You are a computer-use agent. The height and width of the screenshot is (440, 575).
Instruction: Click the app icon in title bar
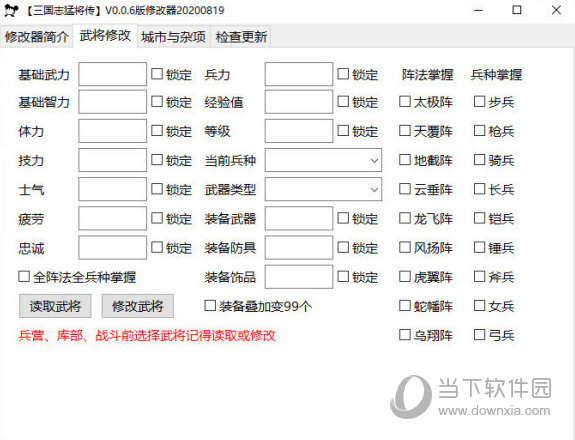coord(11,10)
